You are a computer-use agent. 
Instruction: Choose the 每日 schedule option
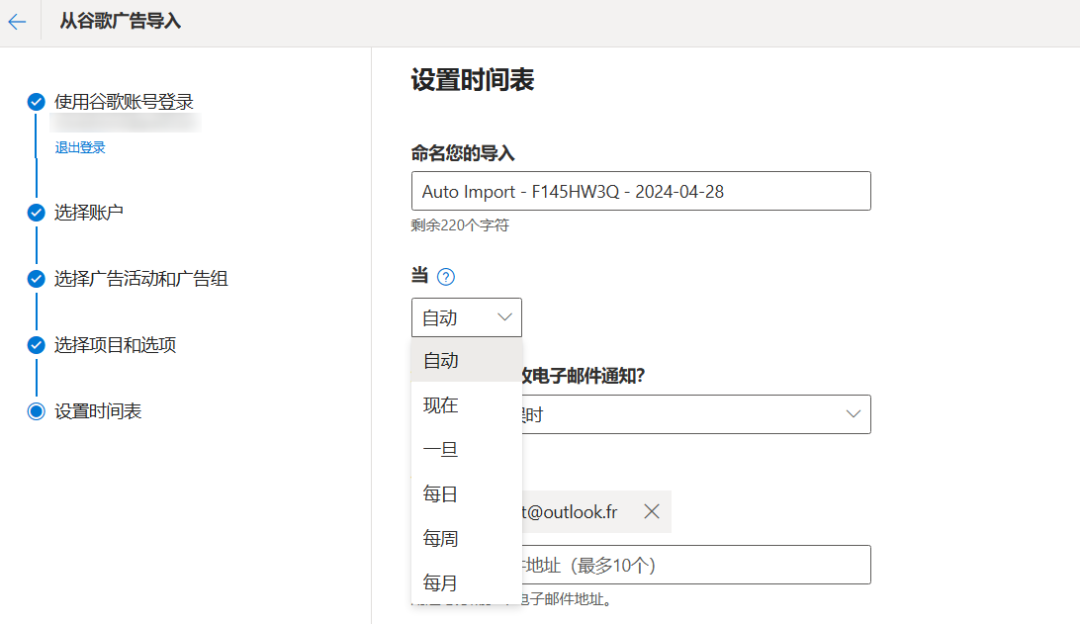(441, 493)
